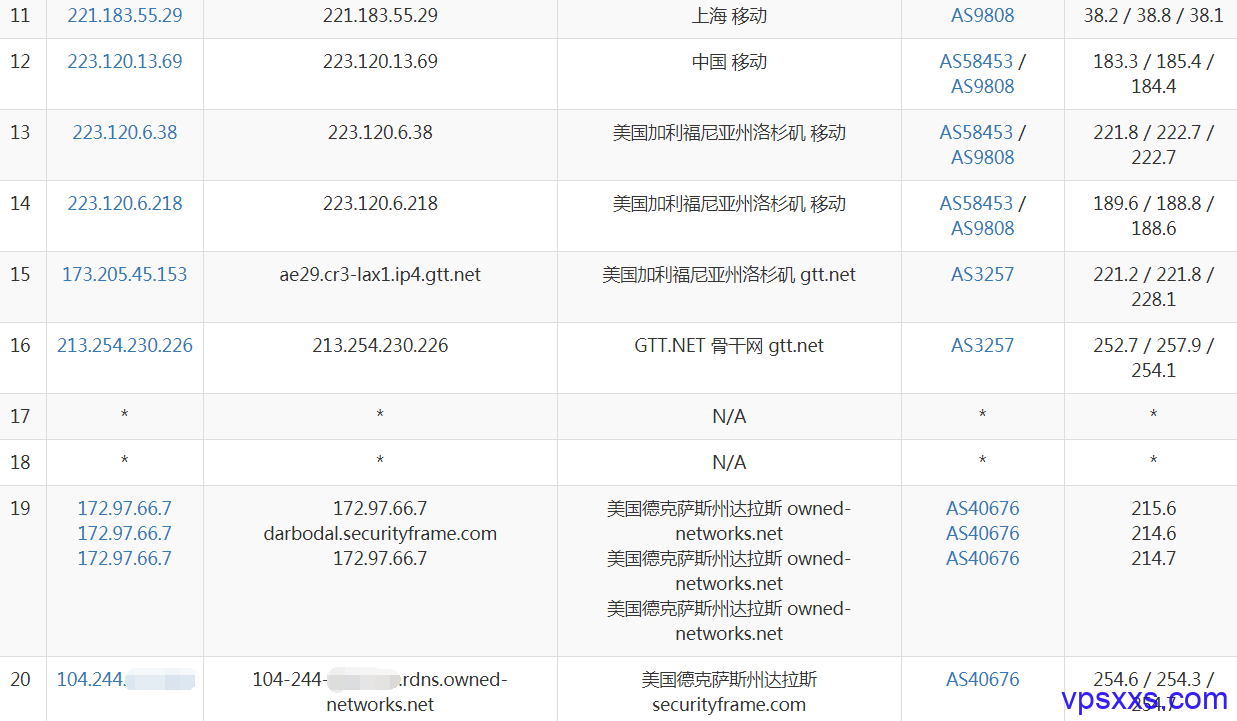Open AS9808 link in hop 14 row
This screenshot has width=1237, height=721.
pos(982,228)
